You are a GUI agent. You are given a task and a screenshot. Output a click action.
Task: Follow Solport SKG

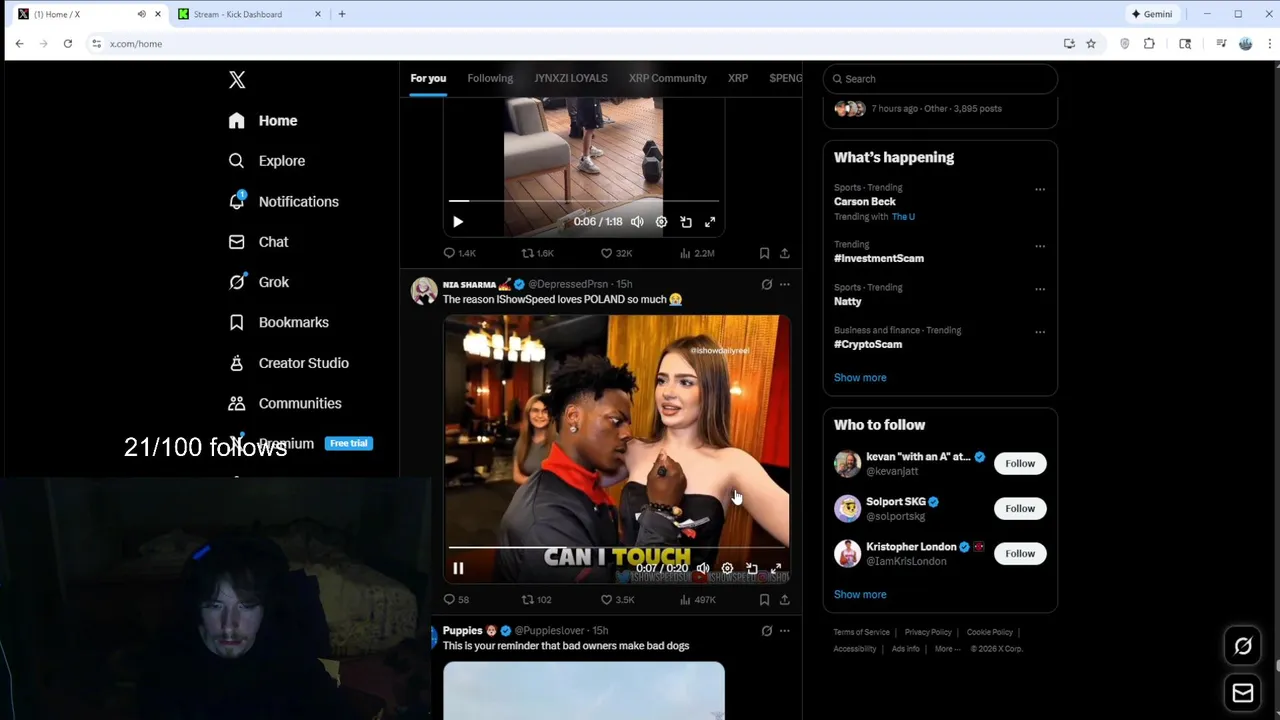pyautogui.click(x=1020, y=509)
